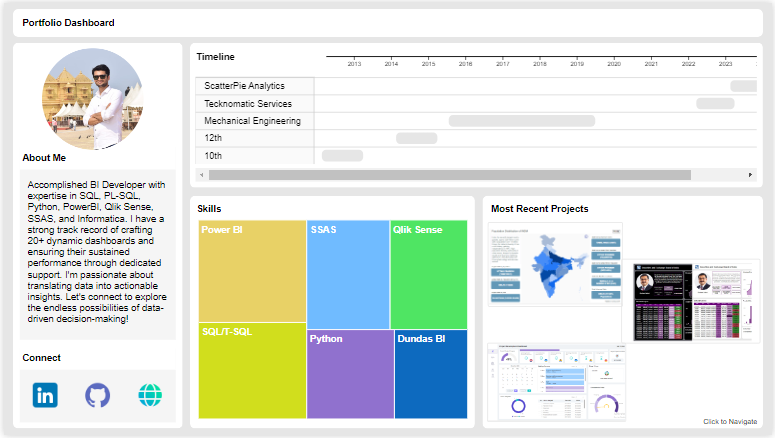The image size is (775, 438).
Task: Click the globe website icon
Action: pyautogui.click(x=150, y=395)
